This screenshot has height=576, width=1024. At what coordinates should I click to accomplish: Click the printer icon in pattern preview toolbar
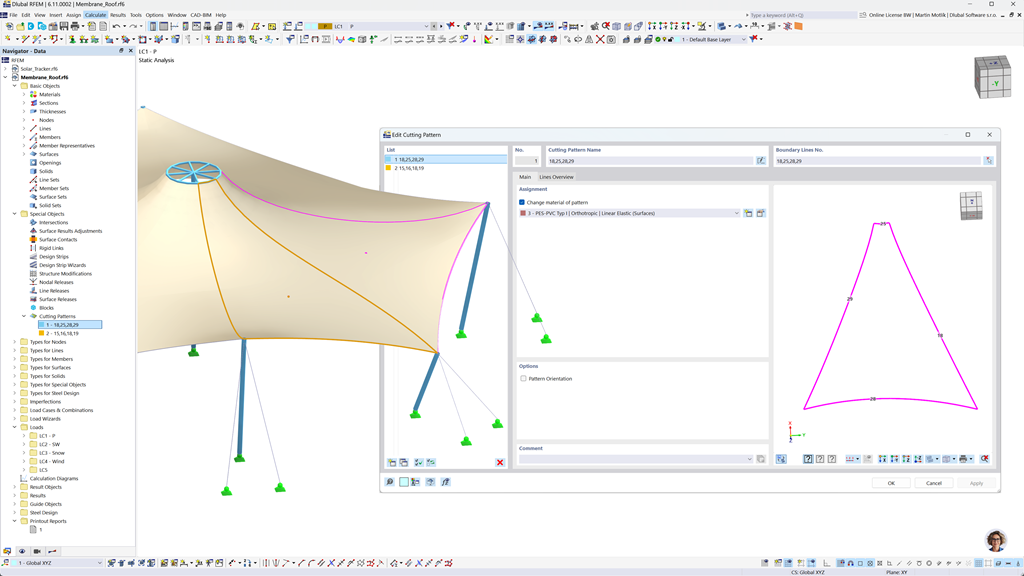[x=965, y=458]
